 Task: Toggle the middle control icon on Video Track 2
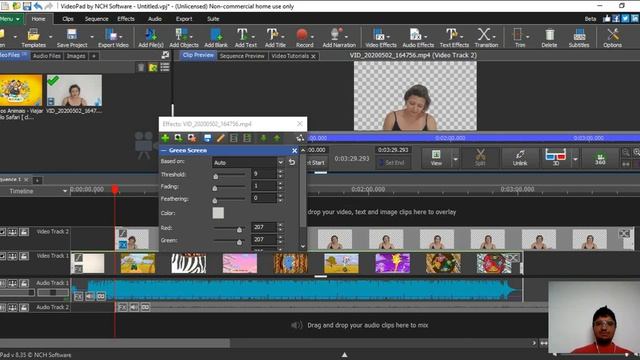coord(13,232)
